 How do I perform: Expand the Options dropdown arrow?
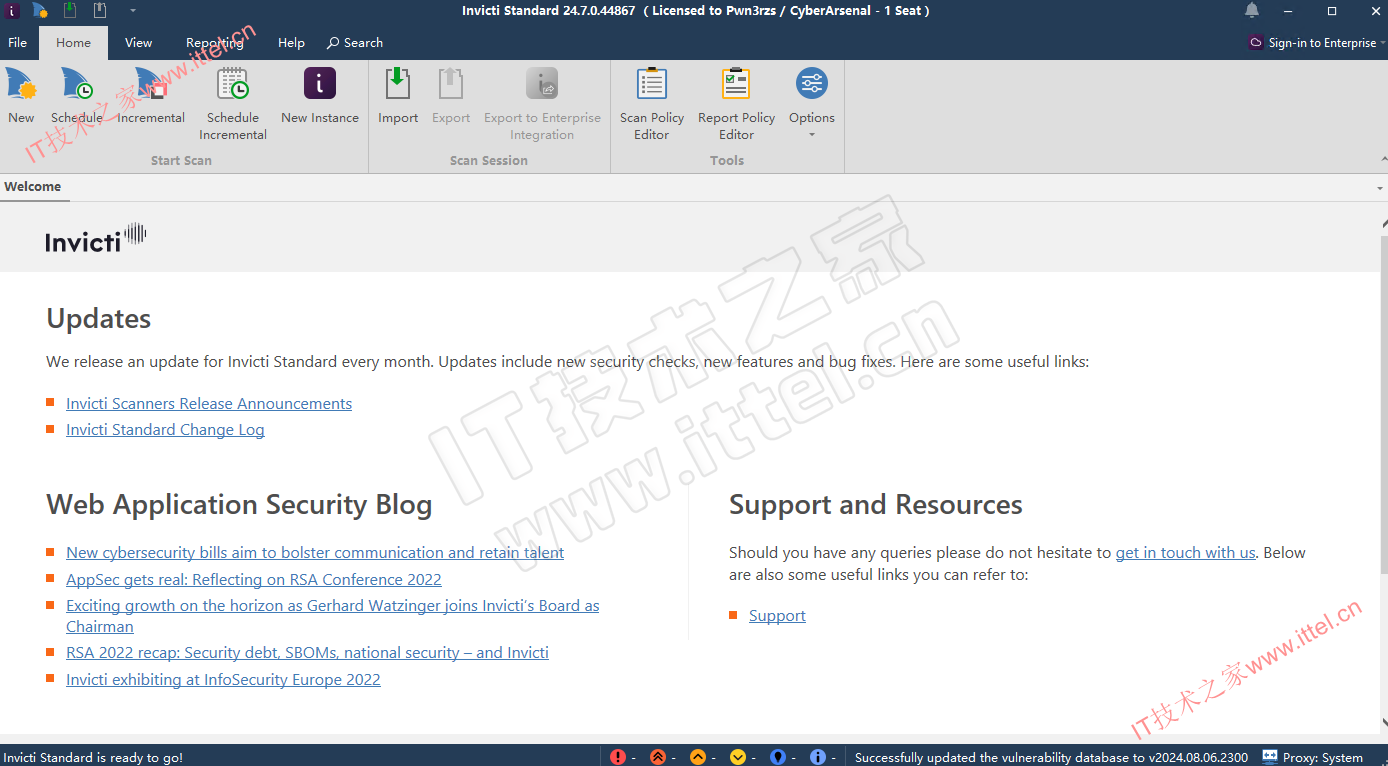point(812,135)
